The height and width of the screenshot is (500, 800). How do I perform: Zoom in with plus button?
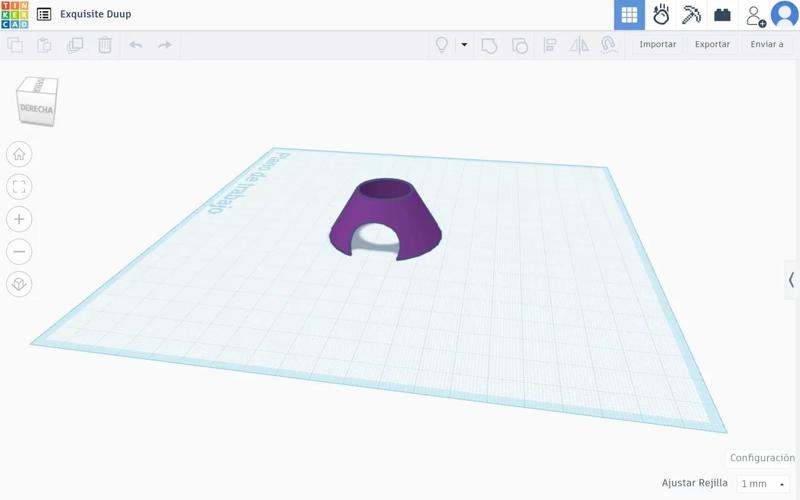19,219
